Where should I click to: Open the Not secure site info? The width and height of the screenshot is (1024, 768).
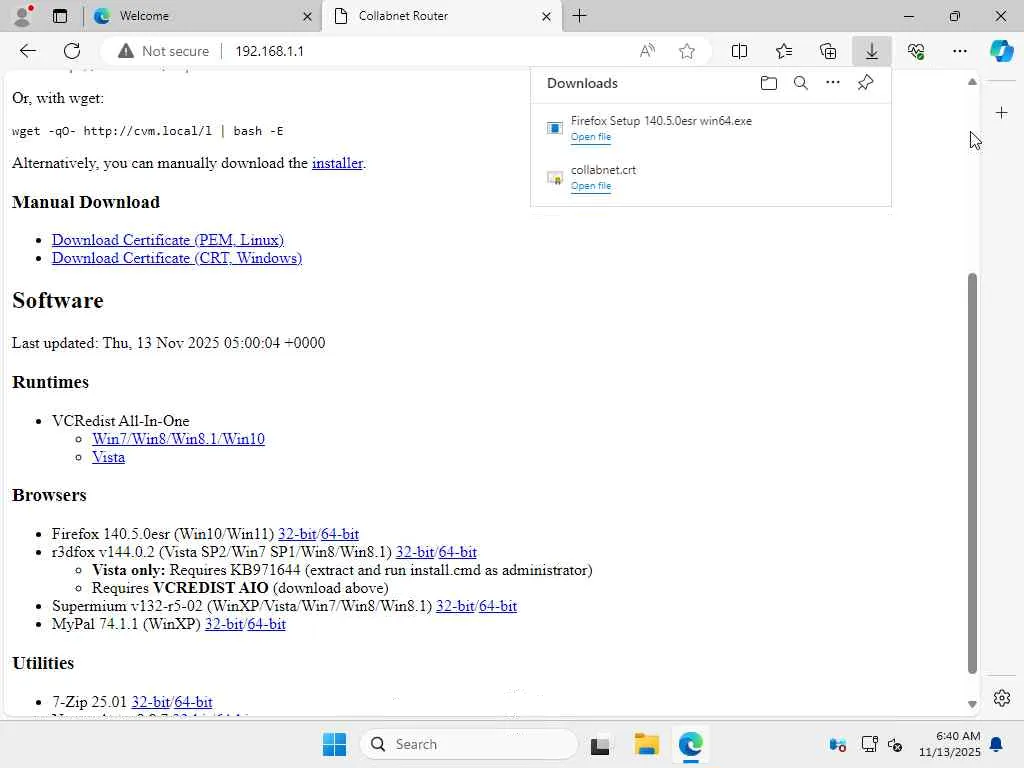click(163, 51)
